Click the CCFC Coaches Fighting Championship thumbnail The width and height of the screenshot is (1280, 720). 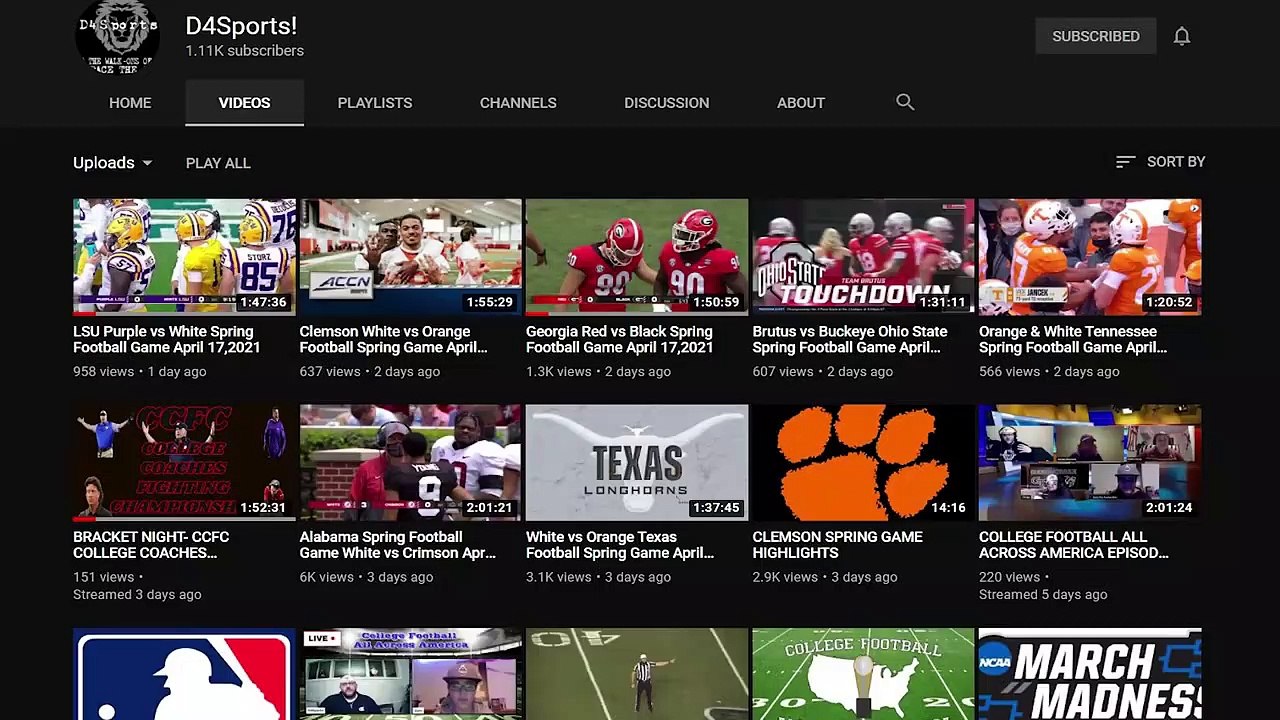coord(184,463)
